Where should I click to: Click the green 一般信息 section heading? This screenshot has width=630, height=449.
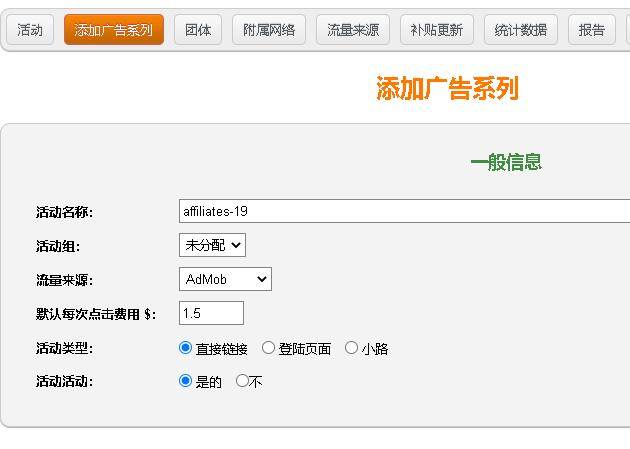(x=506, y=162)
